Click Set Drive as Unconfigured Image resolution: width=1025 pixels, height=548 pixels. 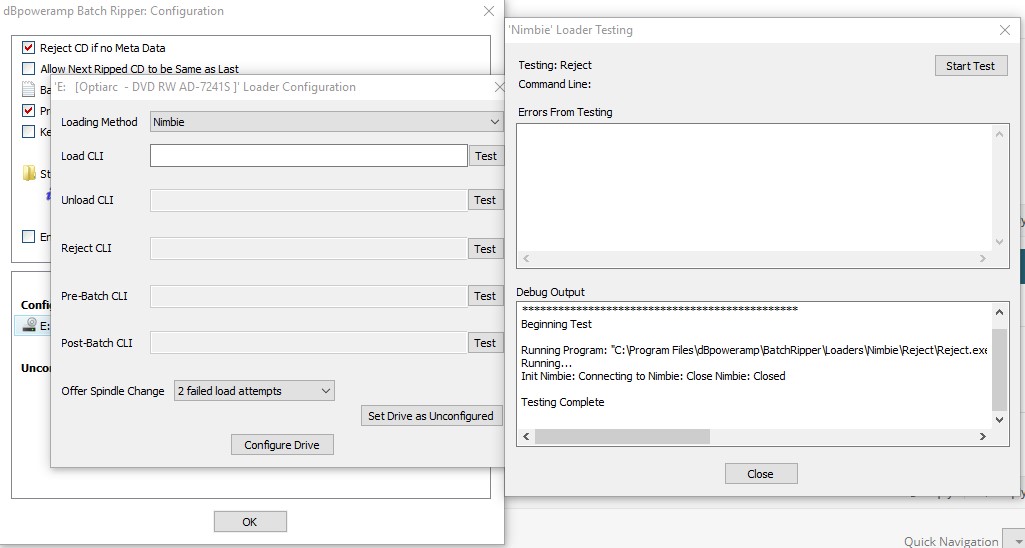pyautogui.click(x=430, y=416)
